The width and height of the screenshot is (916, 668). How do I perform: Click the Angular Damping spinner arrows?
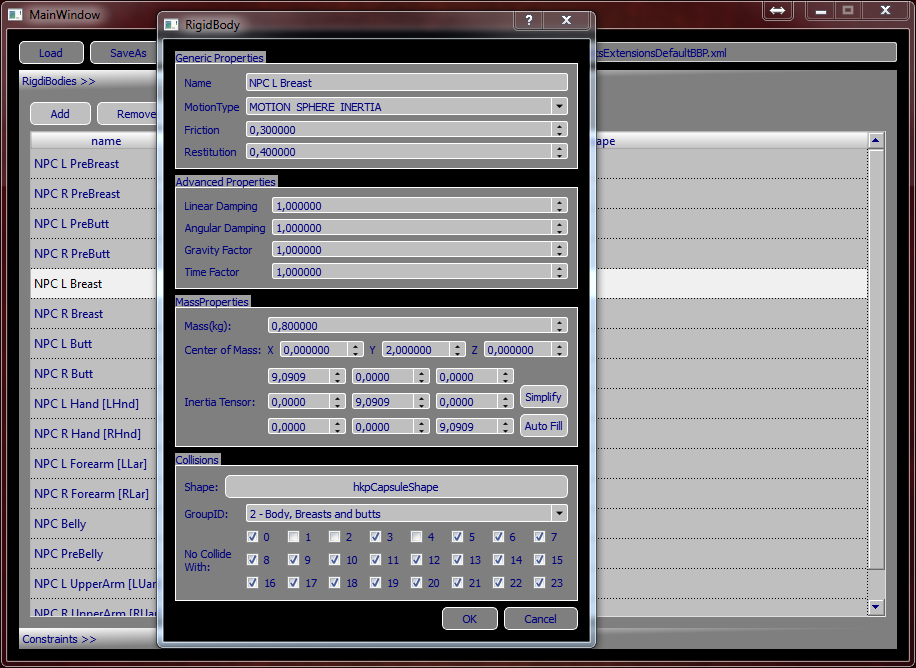[559, 228]
